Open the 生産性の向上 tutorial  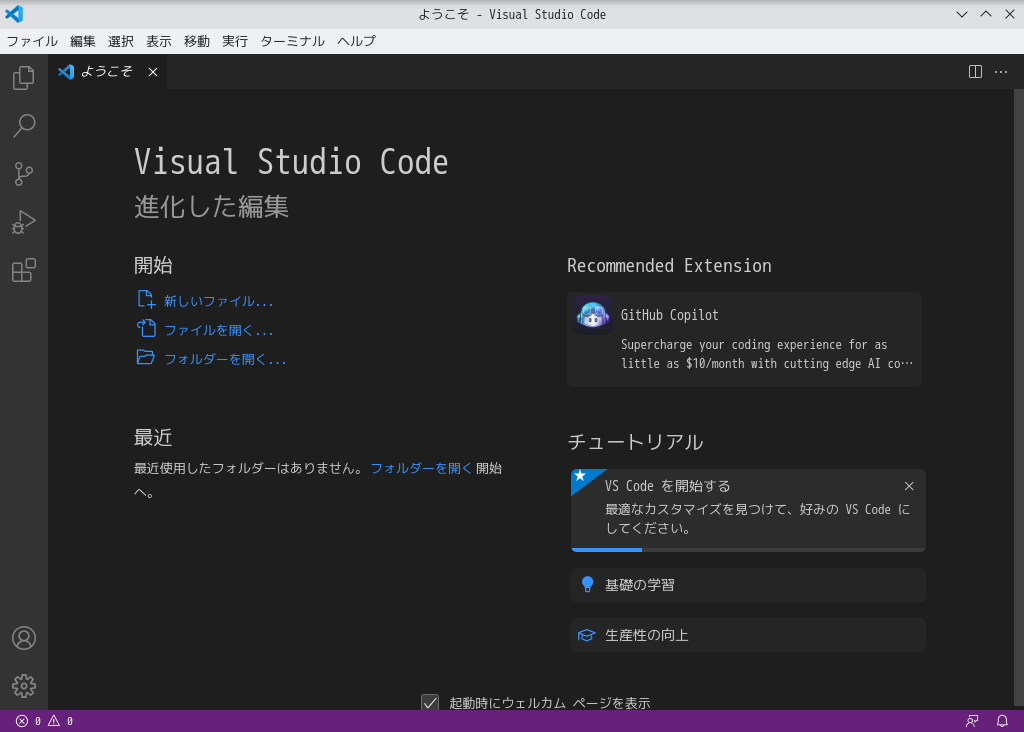coord(748,635)
